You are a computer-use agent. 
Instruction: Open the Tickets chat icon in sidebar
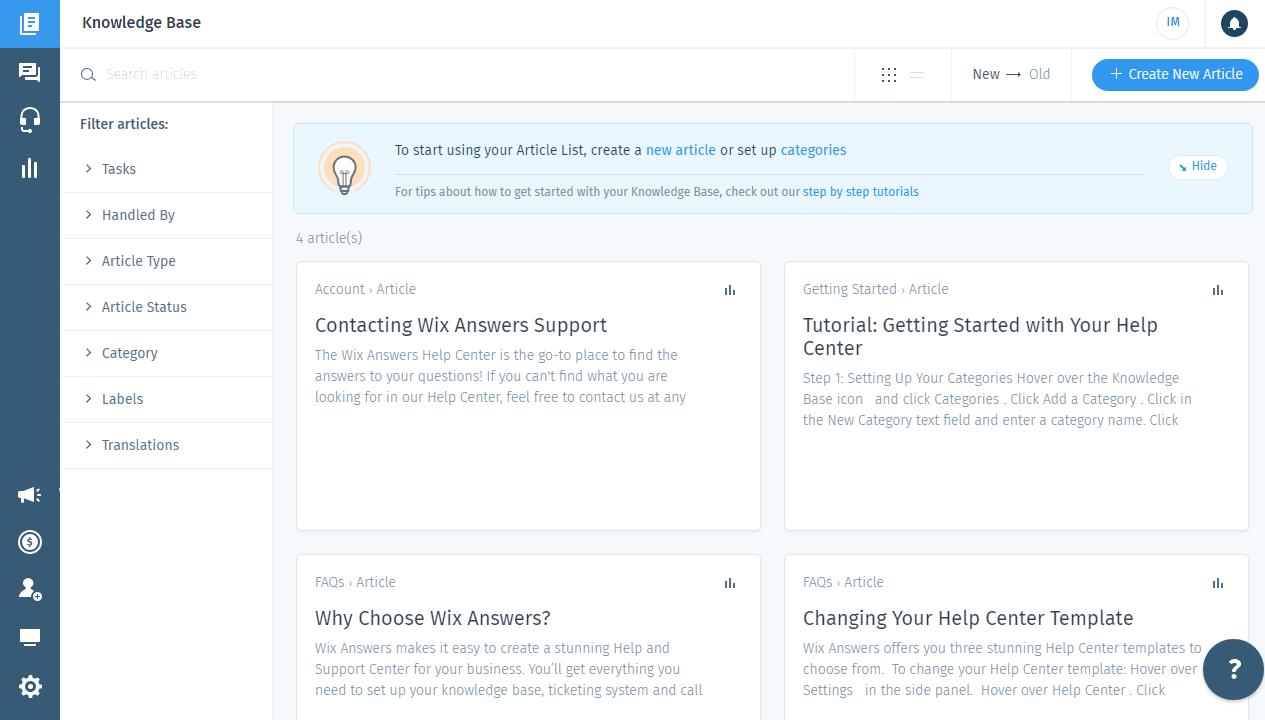pos(29,72)
